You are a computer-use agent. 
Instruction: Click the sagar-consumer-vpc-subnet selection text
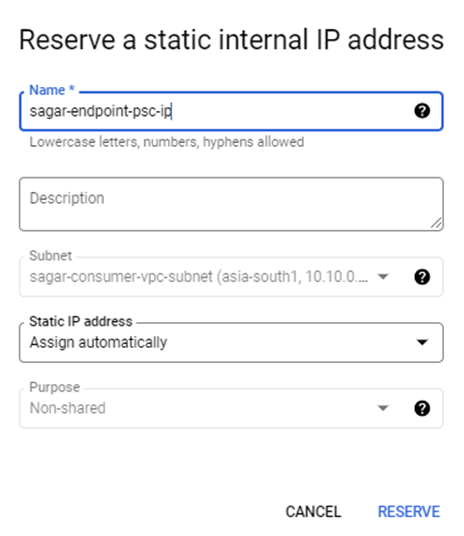click(x=199, y=277)
